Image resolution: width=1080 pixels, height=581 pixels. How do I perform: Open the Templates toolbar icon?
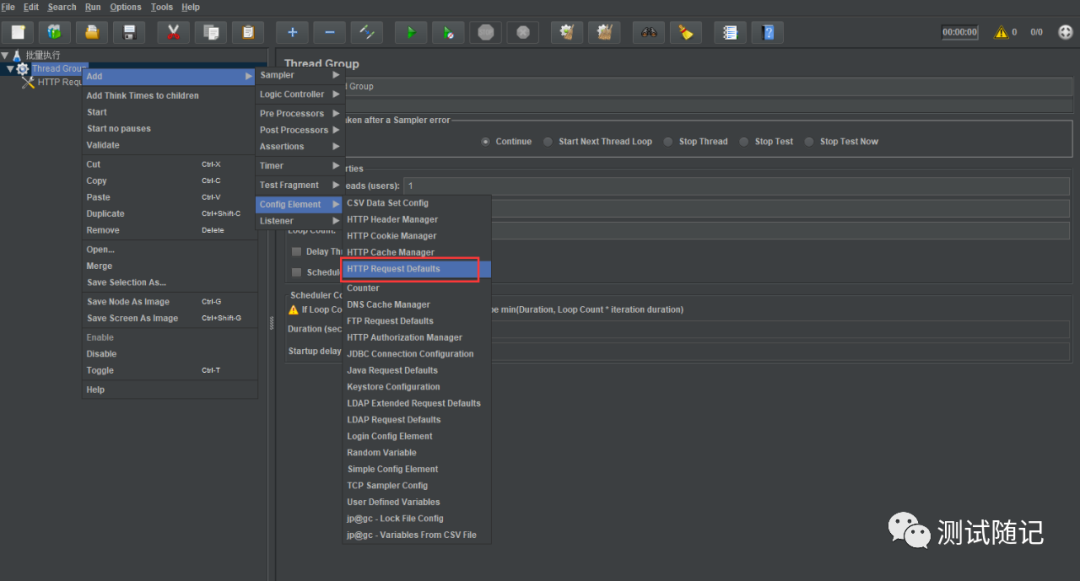click(55, 32)
